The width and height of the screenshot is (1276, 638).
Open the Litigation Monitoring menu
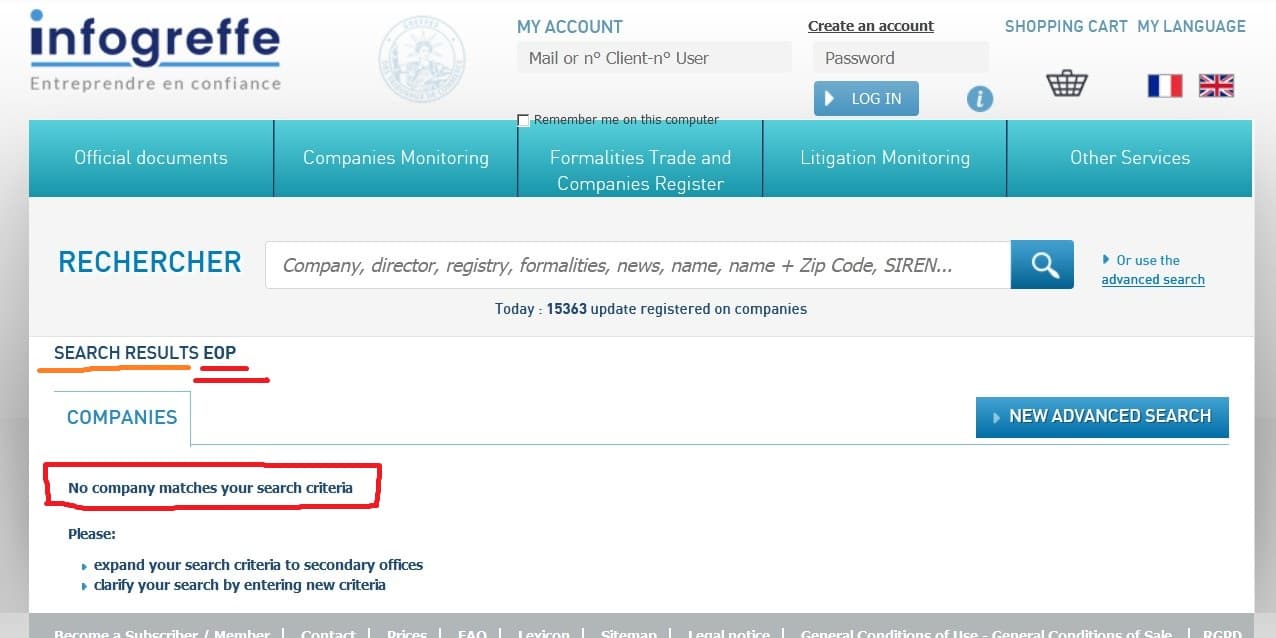885,158
